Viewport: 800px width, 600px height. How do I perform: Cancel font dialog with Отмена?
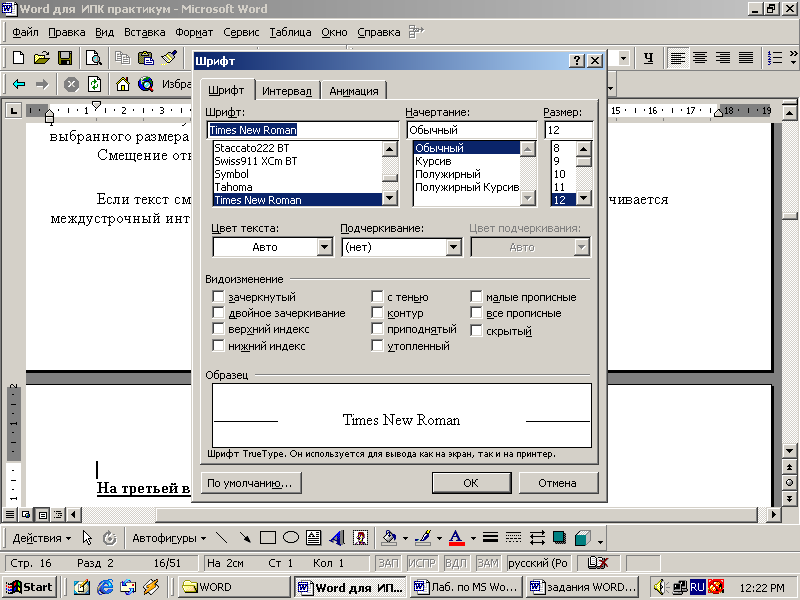tap(557, 483)
